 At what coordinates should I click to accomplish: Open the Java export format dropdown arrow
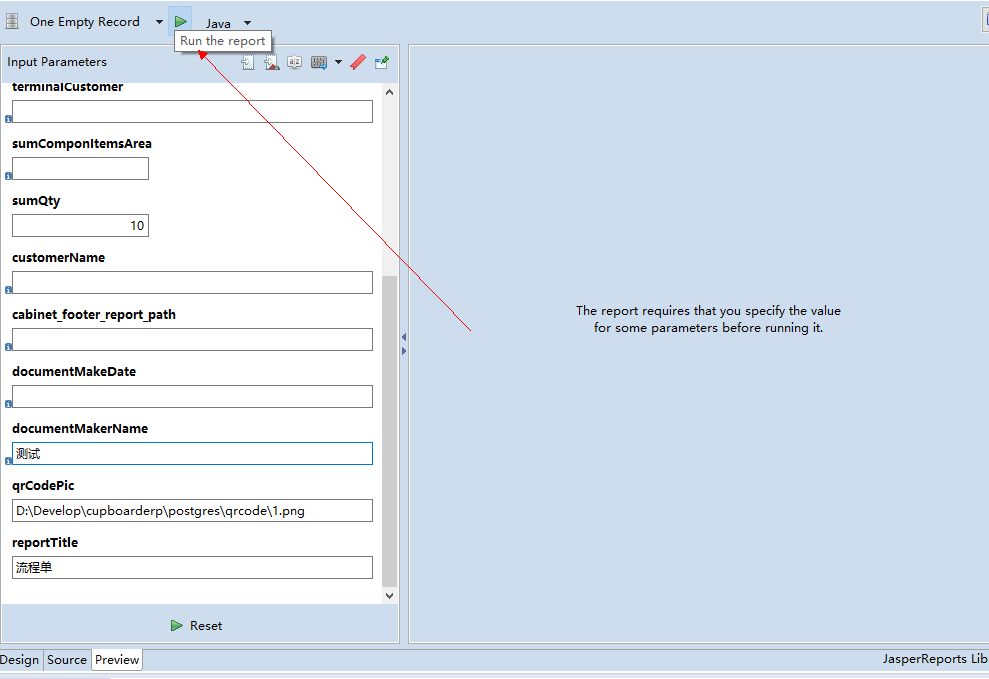[x=247, y=23]
